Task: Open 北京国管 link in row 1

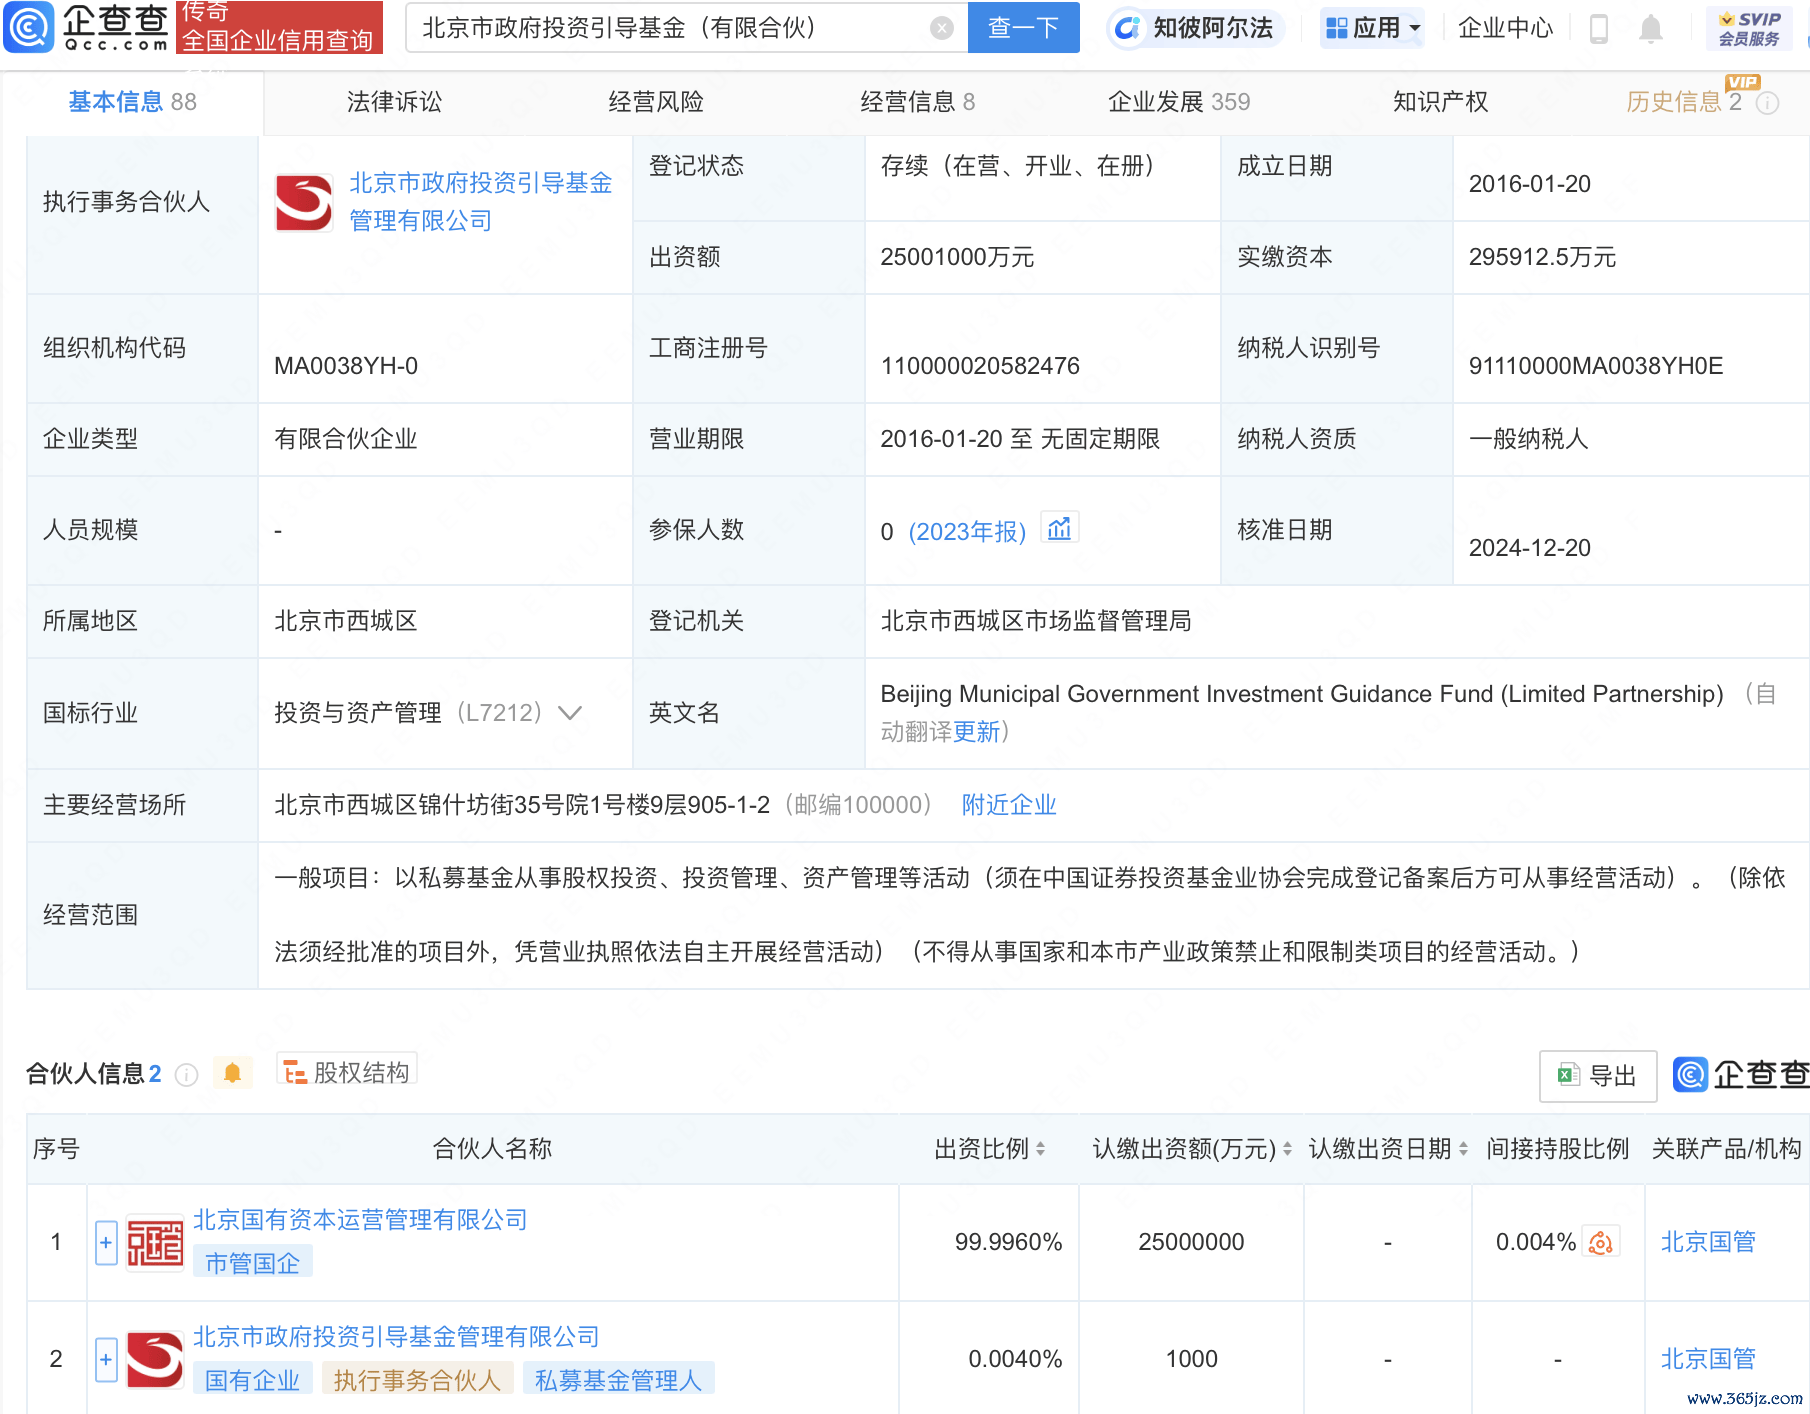Action: [1708, 1242]
